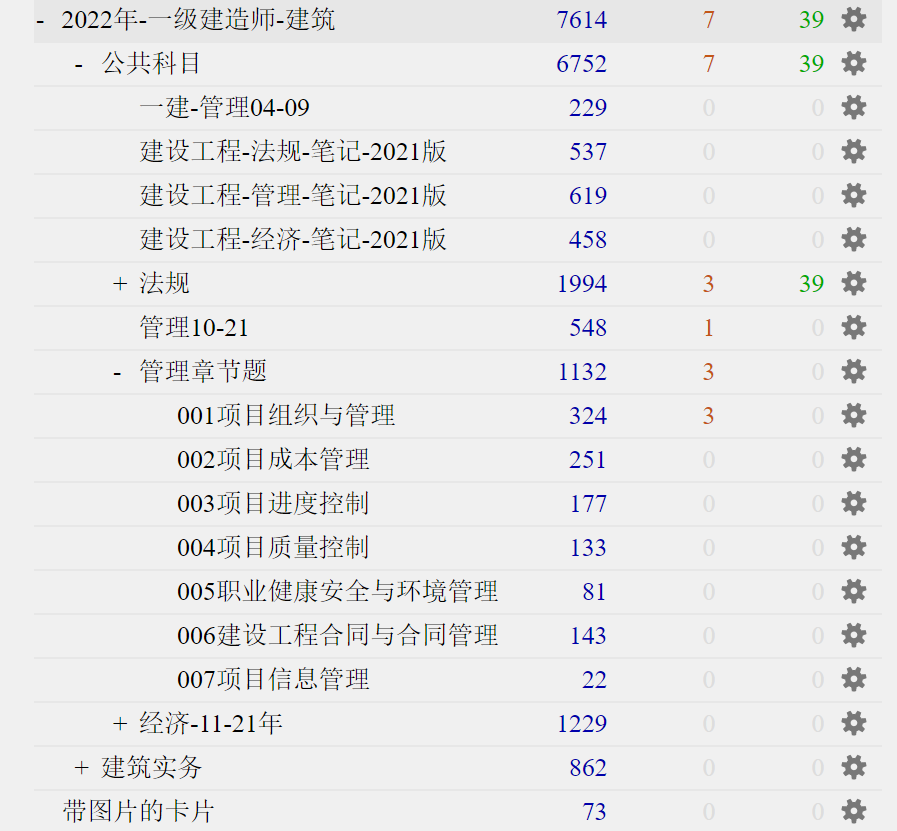Select the 带图片的卡片 deck
The image size is (897, 831).
pos(138,812)
